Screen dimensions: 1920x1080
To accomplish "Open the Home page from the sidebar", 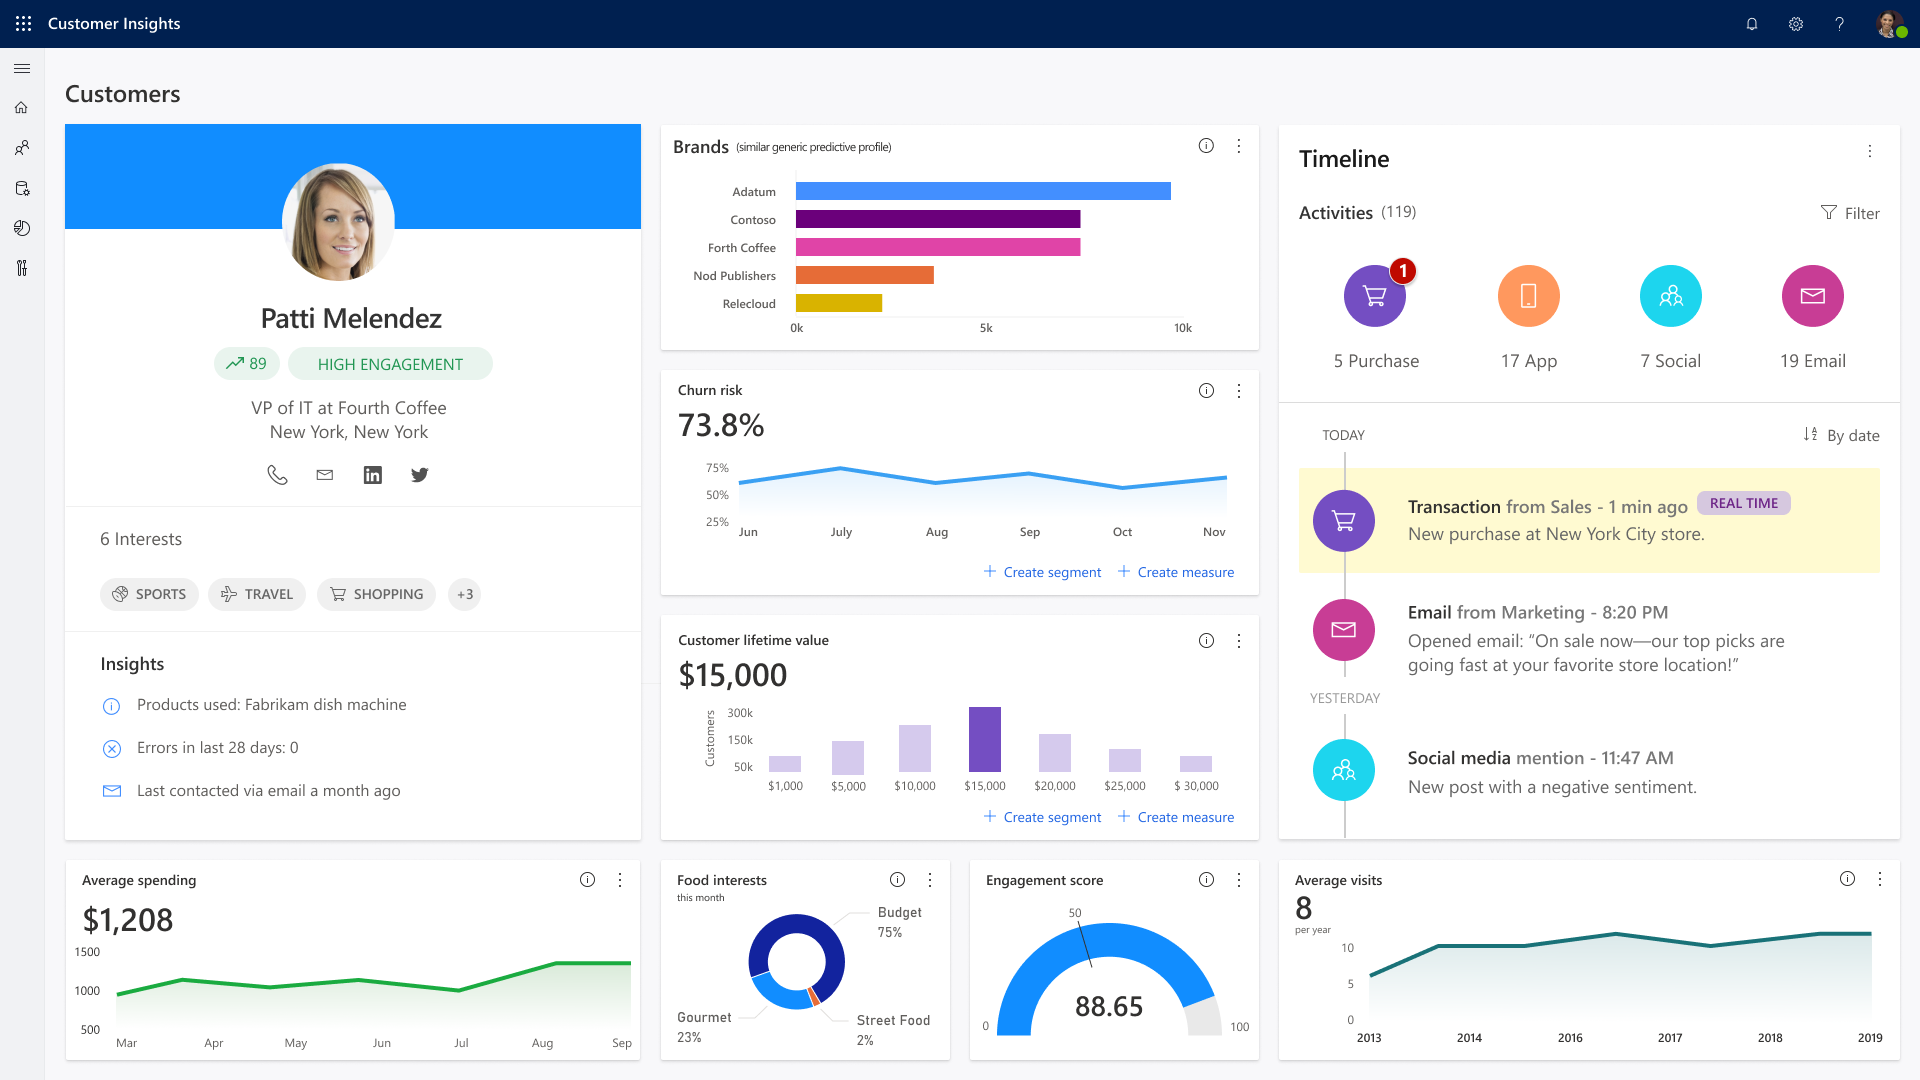I will 22,107.
